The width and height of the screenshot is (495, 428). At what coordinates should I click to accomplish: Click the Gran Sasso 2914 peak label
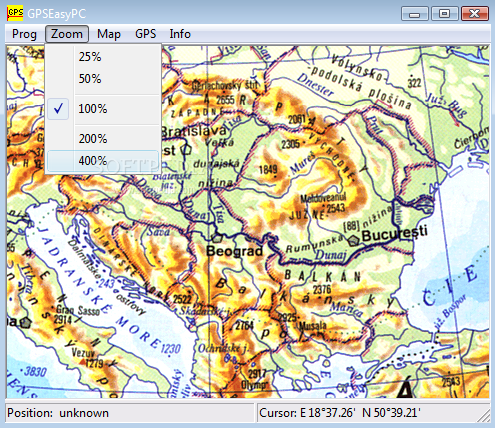click(x=77, y=314)
